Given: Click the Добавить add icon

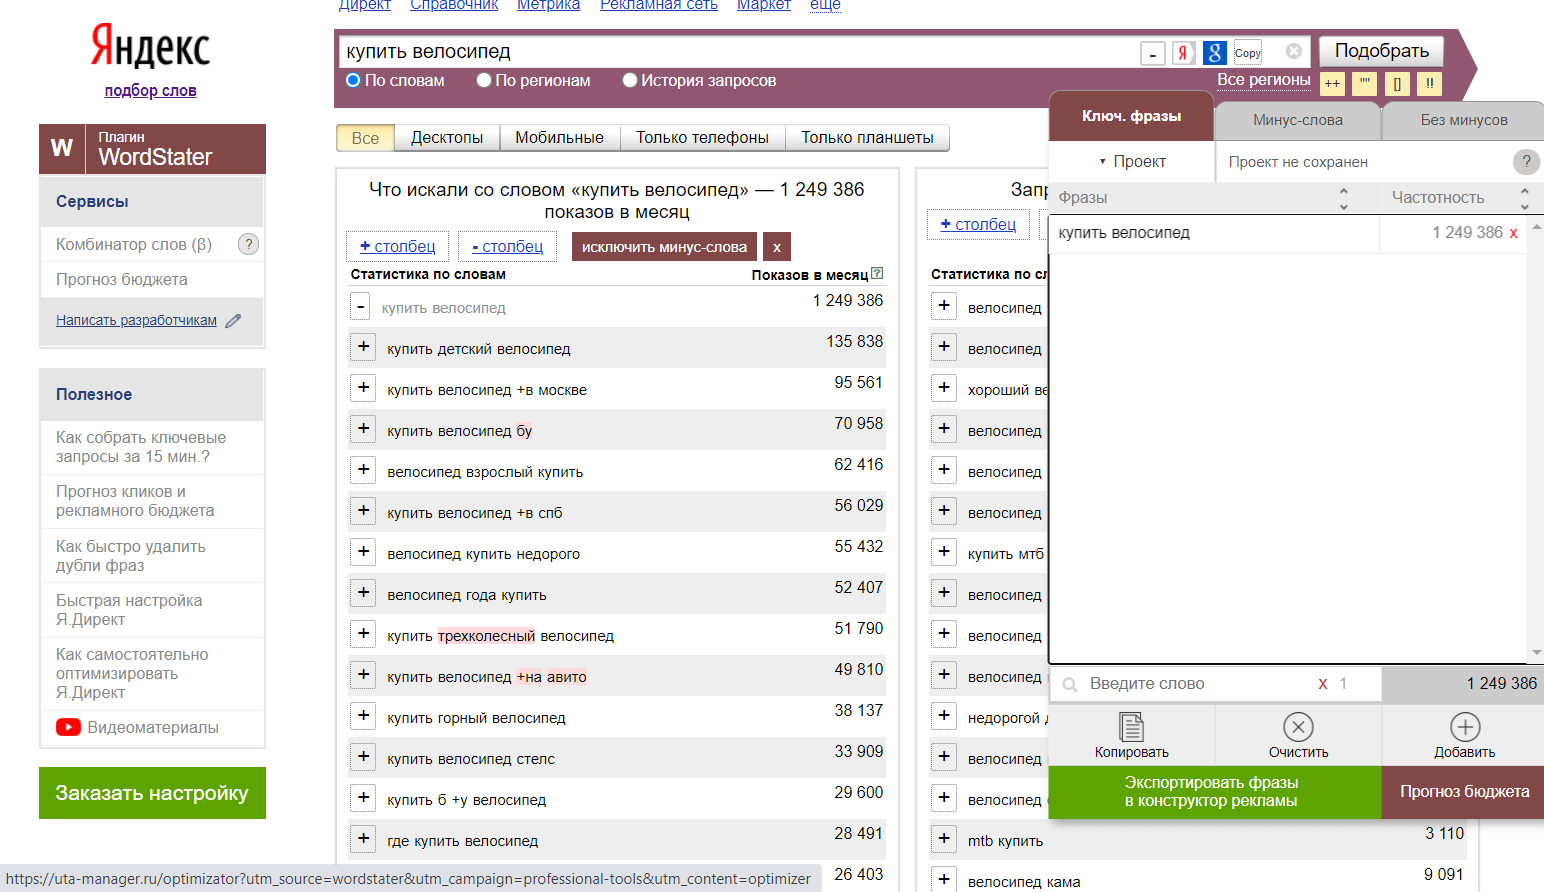Looking at the screenshot, I should 1465,727.
